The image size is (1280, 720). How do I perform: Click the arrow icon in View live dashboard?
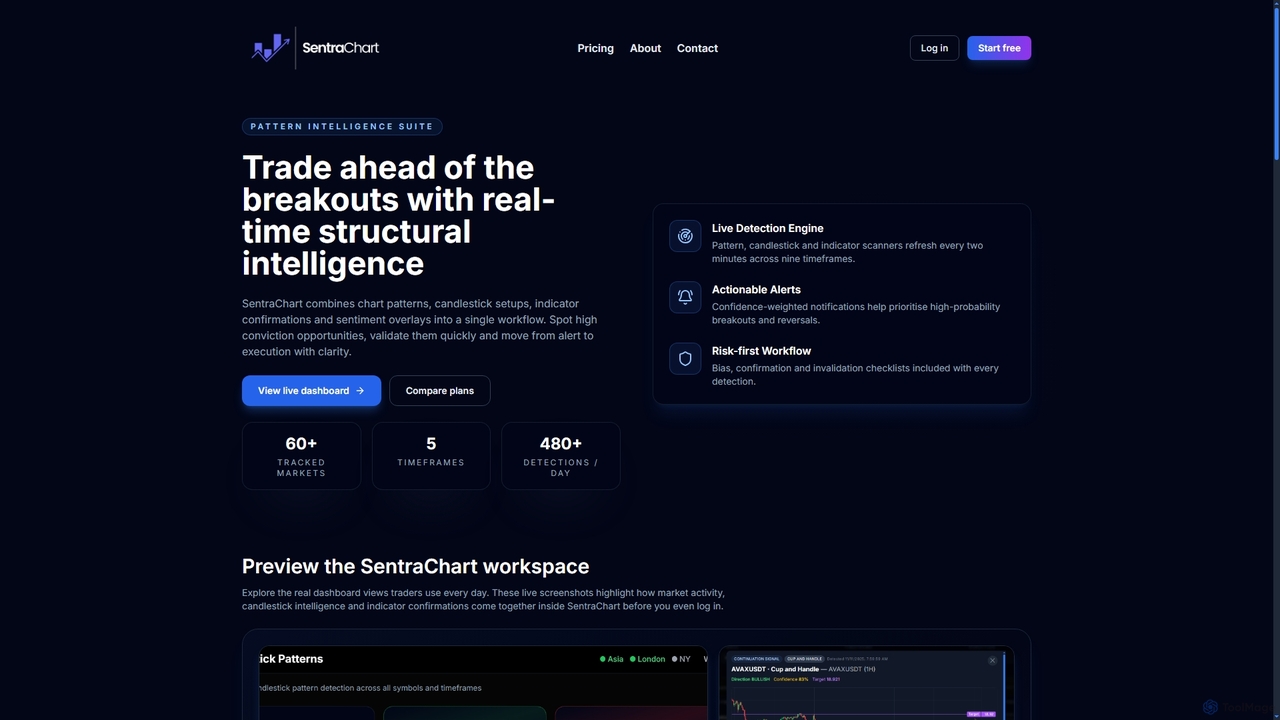pyautogui.click(x=360, y=391)
